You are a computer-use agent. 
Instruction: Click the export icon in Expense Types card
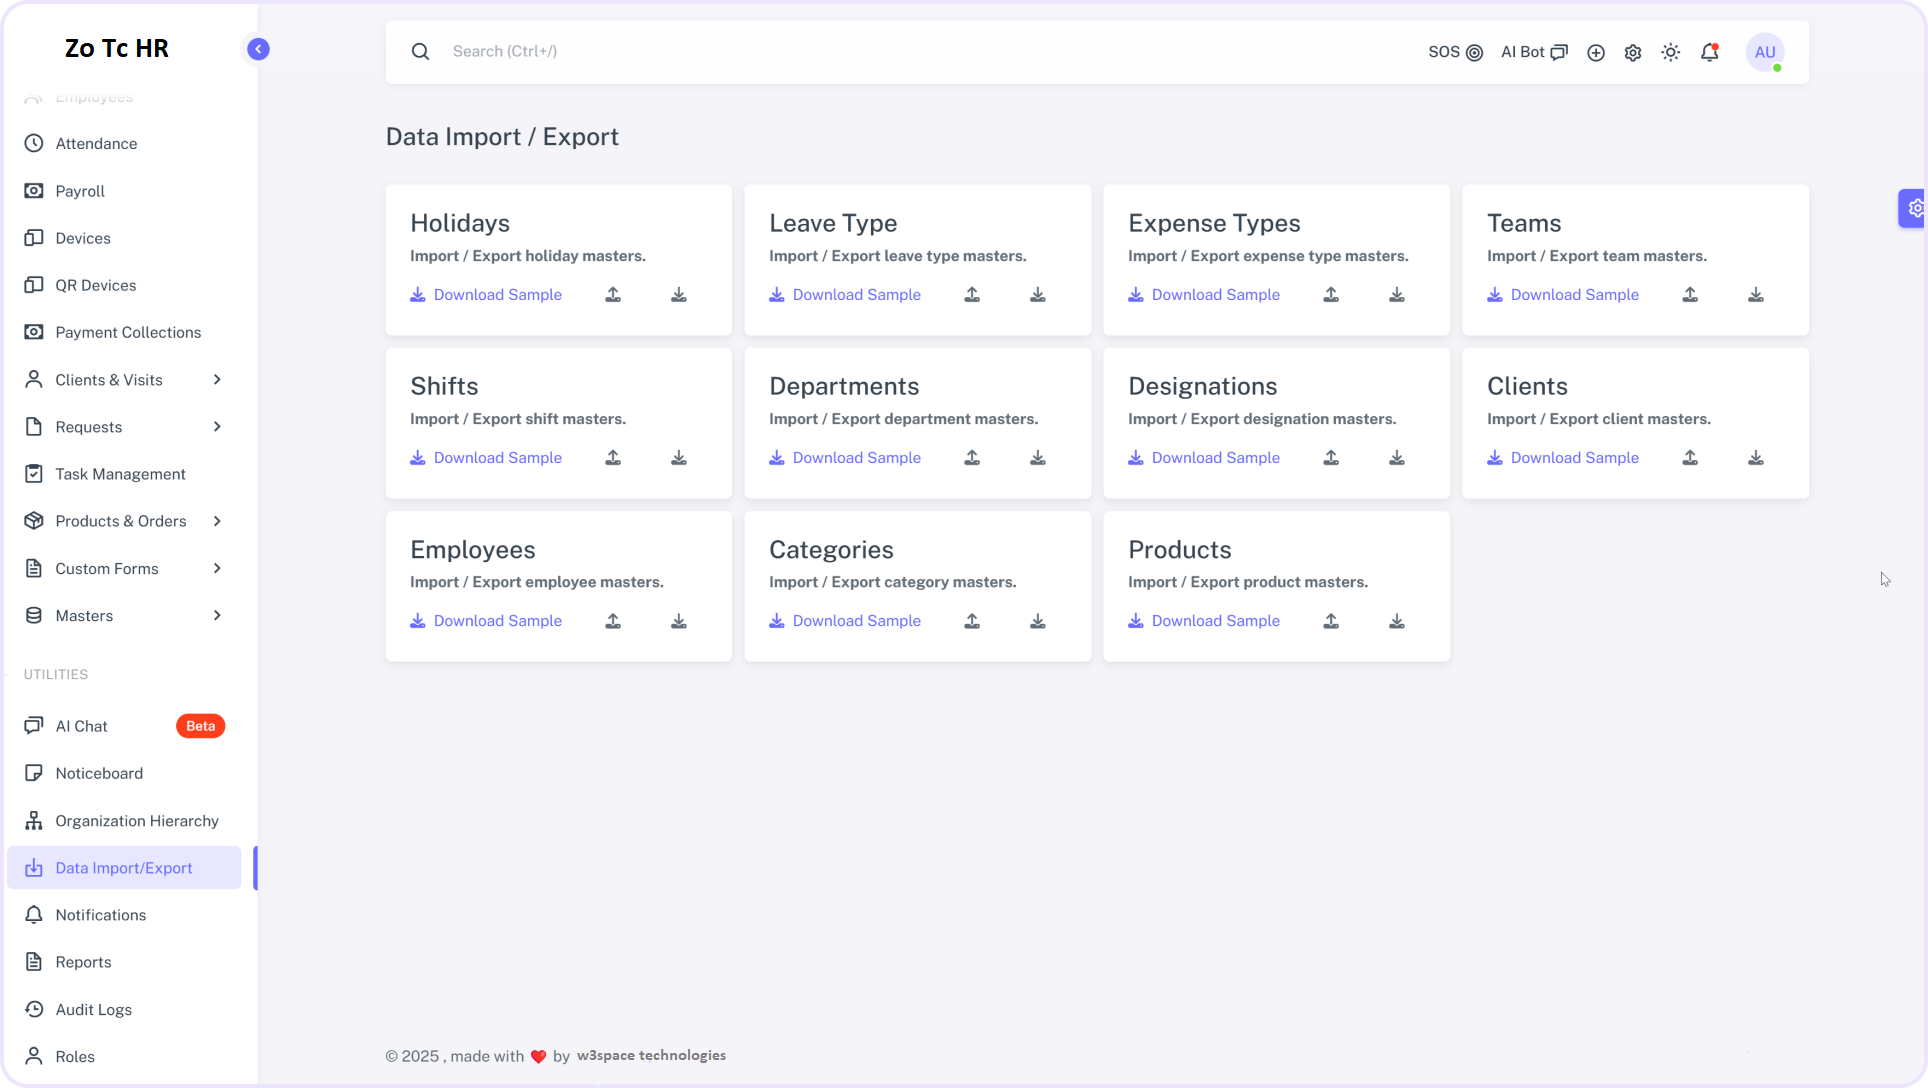(1397, 295)
